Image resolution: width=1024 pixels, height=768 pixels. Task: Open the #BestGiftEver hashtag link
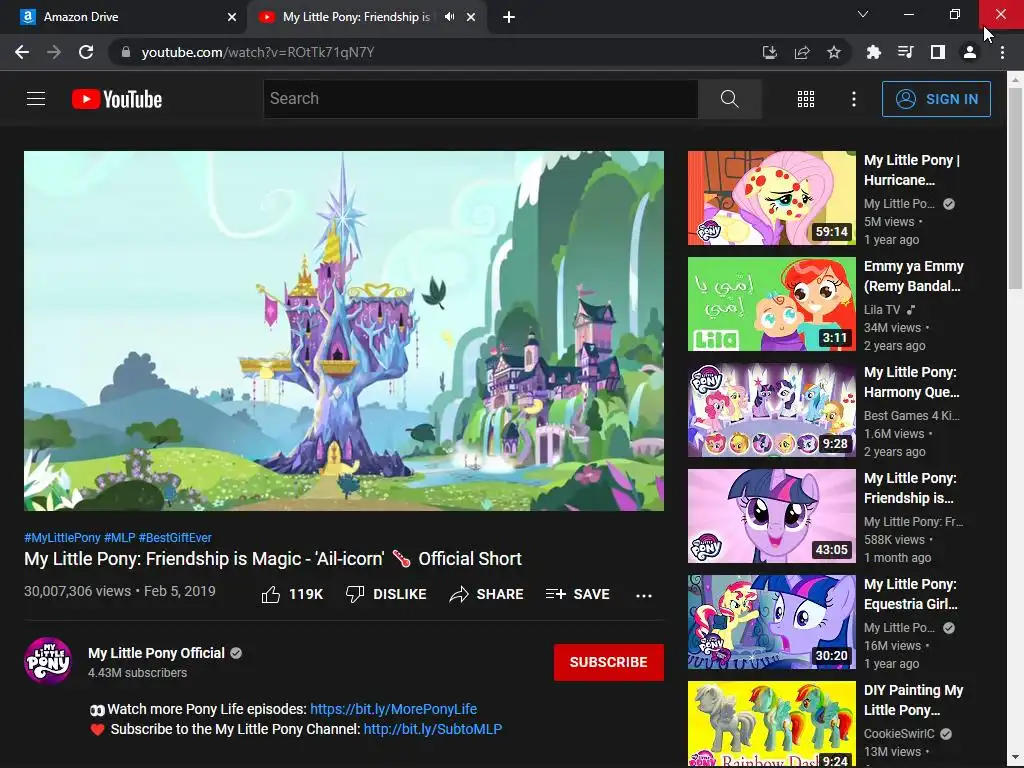pyautogui.click(x=175, y=537)
